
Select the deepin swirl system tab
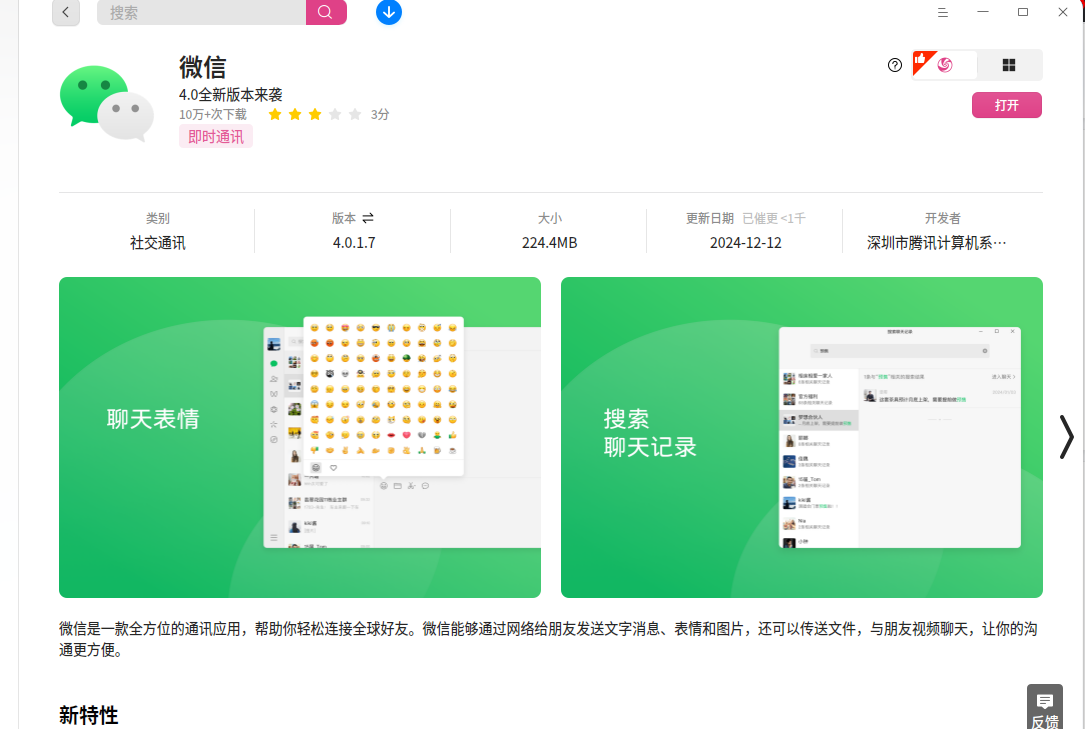[945, 65]
